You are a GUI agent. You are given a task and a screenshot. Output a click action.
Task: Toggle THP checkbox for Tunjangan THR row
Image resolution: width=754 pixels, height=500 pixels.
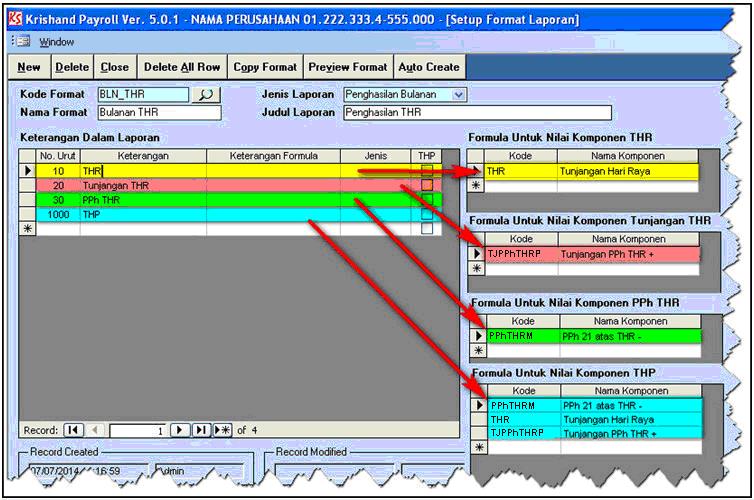tap(427, 185)
